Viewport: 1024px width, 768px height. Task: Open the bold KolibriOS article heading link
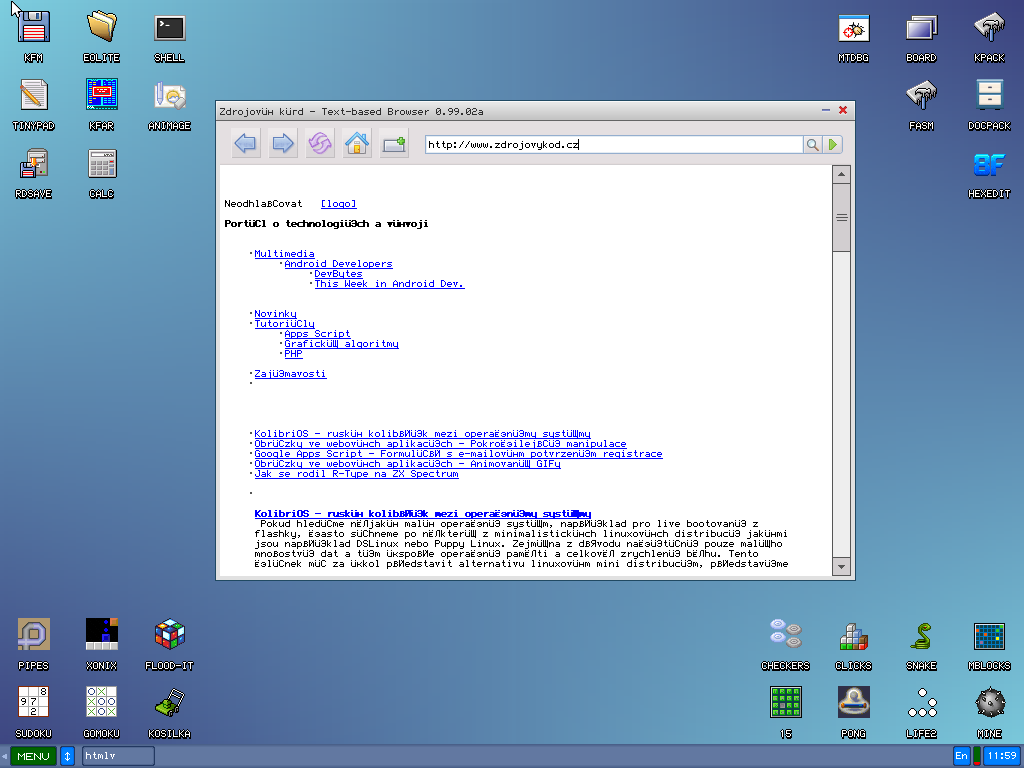pos(423,513)
